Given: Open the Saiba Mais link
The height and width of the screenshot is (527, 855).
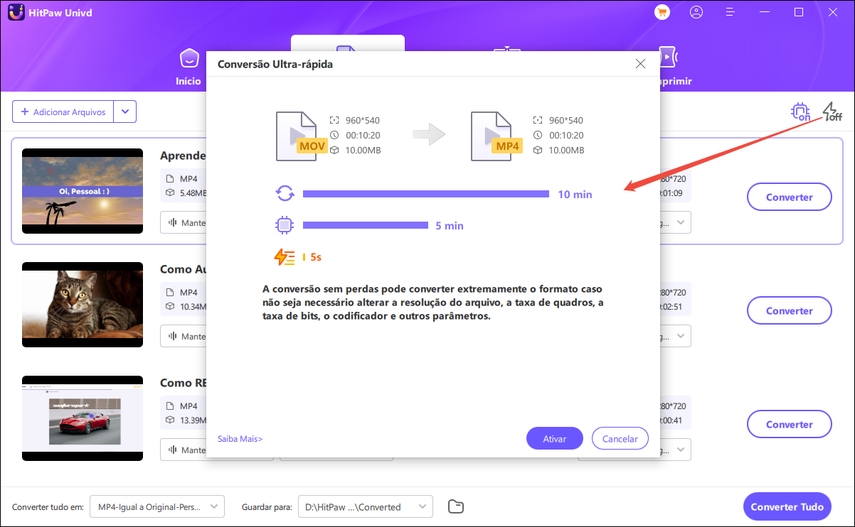Looking at the screenshot, I should [240, 438].
